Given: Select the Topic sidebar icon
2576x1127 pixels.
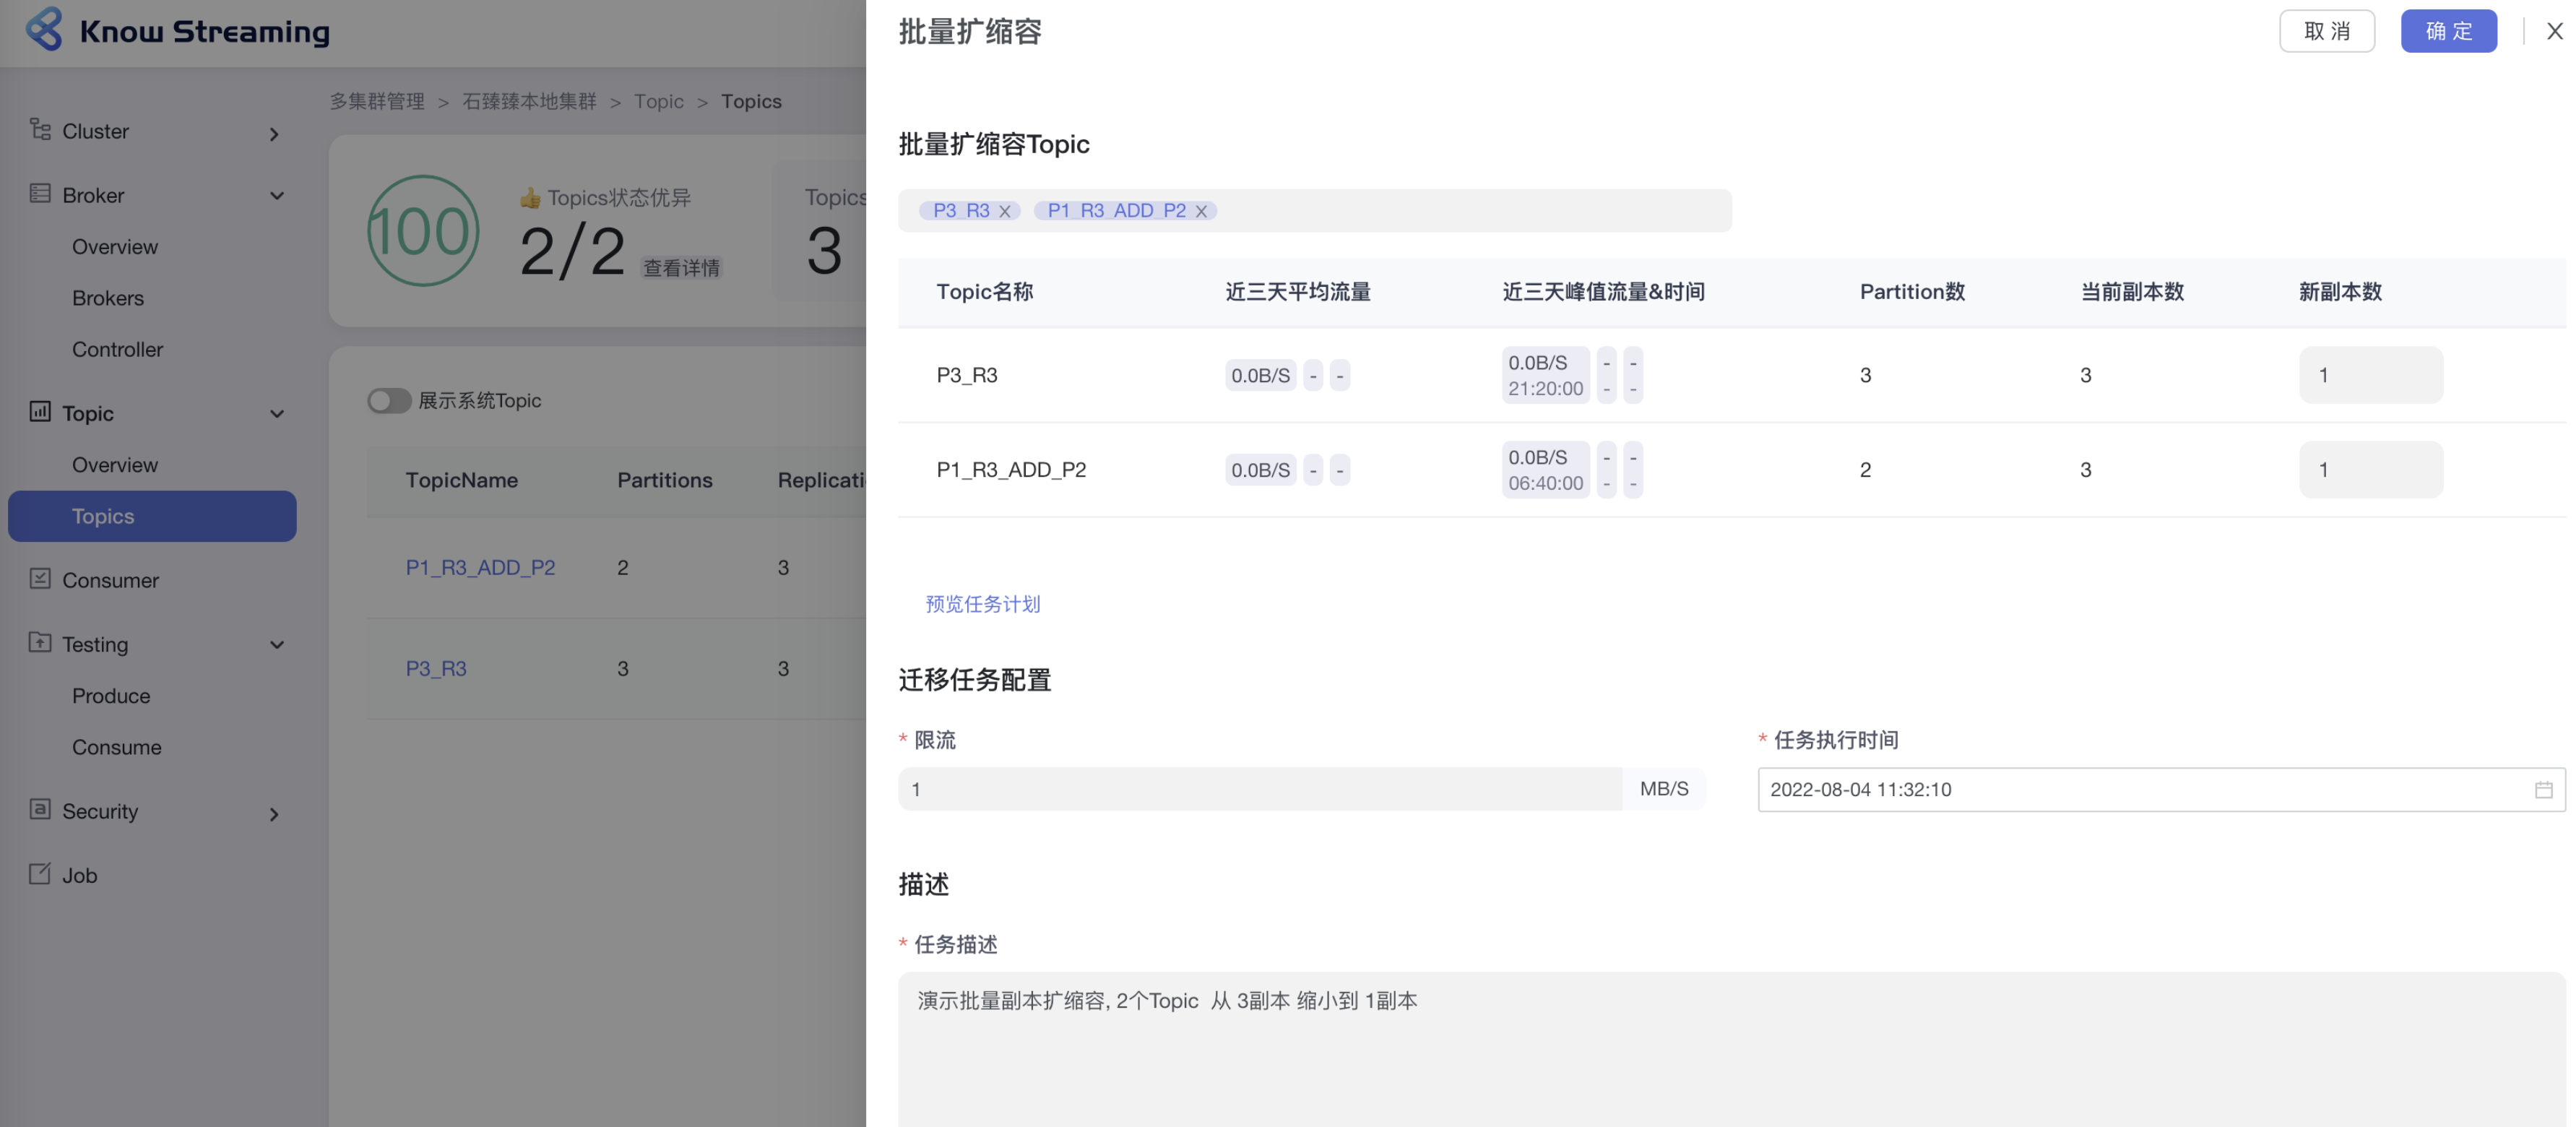Looking at the screenshot, I should 40,413.
